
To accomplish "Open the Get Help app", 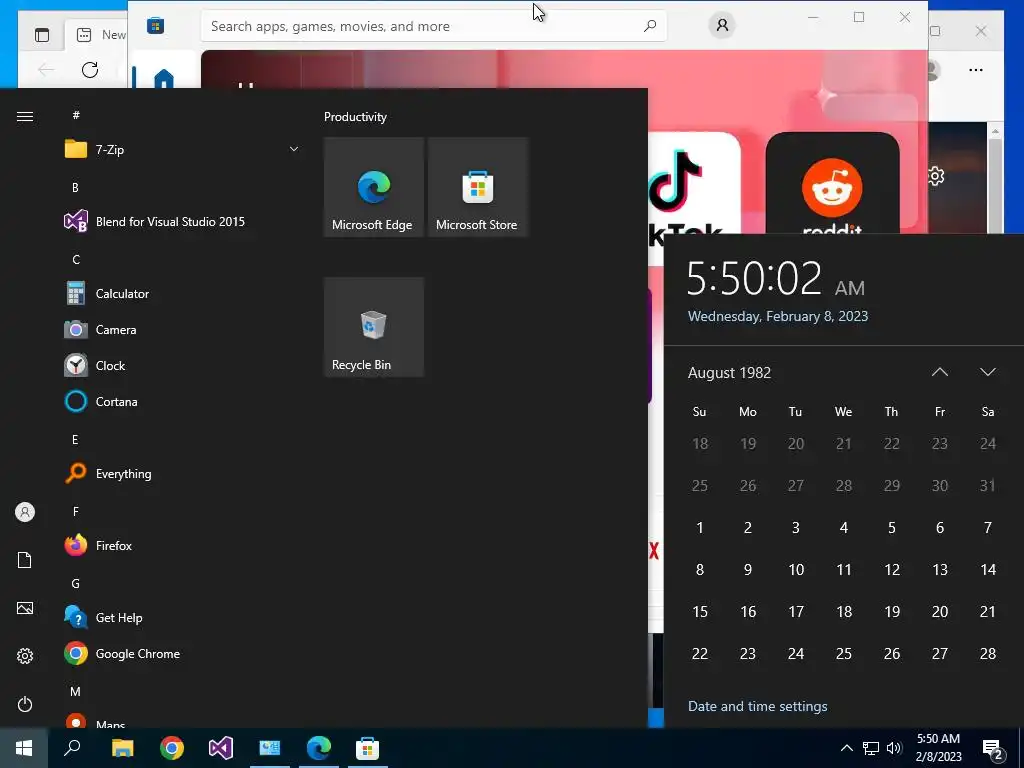I will tap(182, 617).
